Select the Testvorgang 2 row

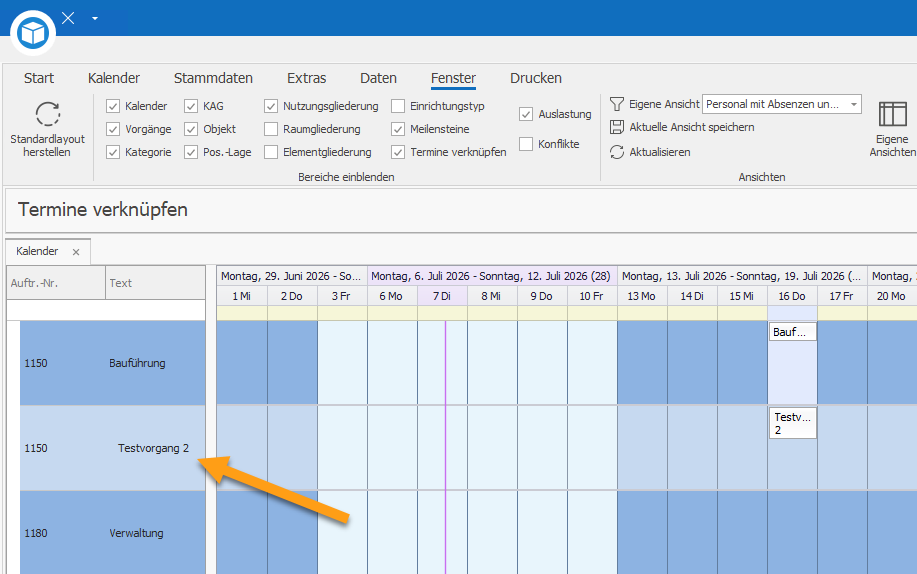tap(112, 448)
